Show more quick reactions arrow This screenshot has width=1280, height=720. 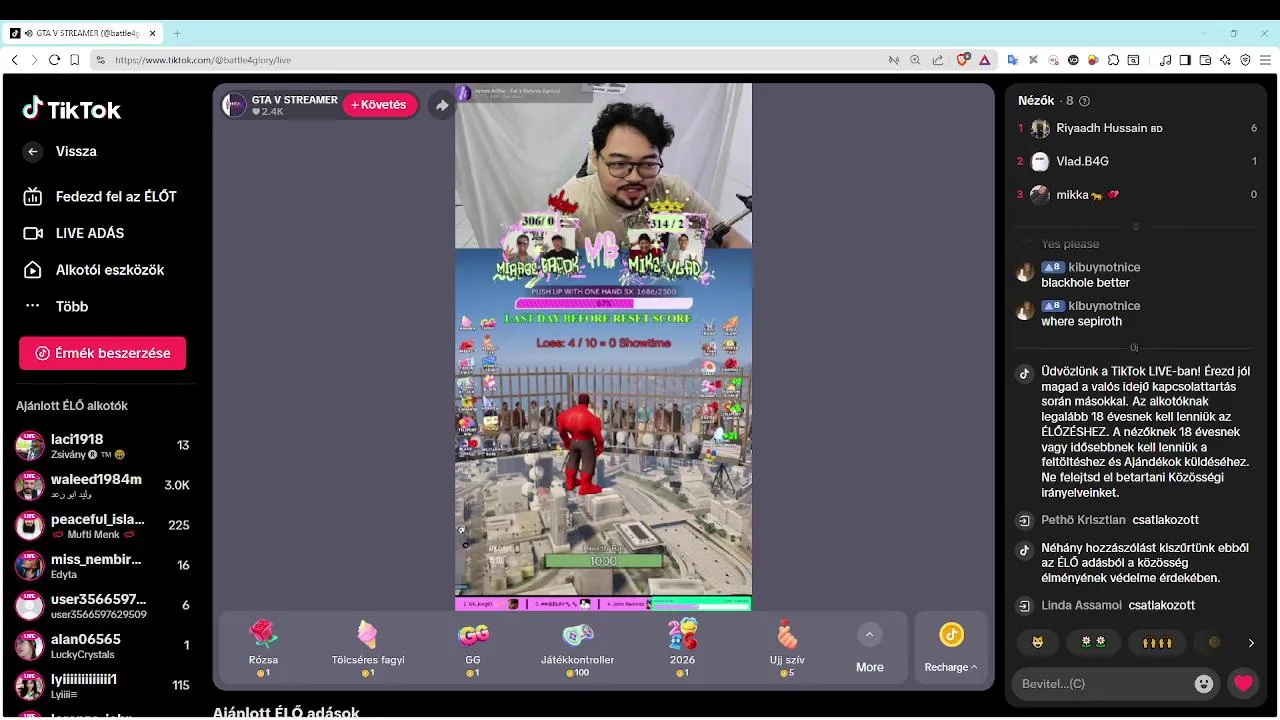1250,643
